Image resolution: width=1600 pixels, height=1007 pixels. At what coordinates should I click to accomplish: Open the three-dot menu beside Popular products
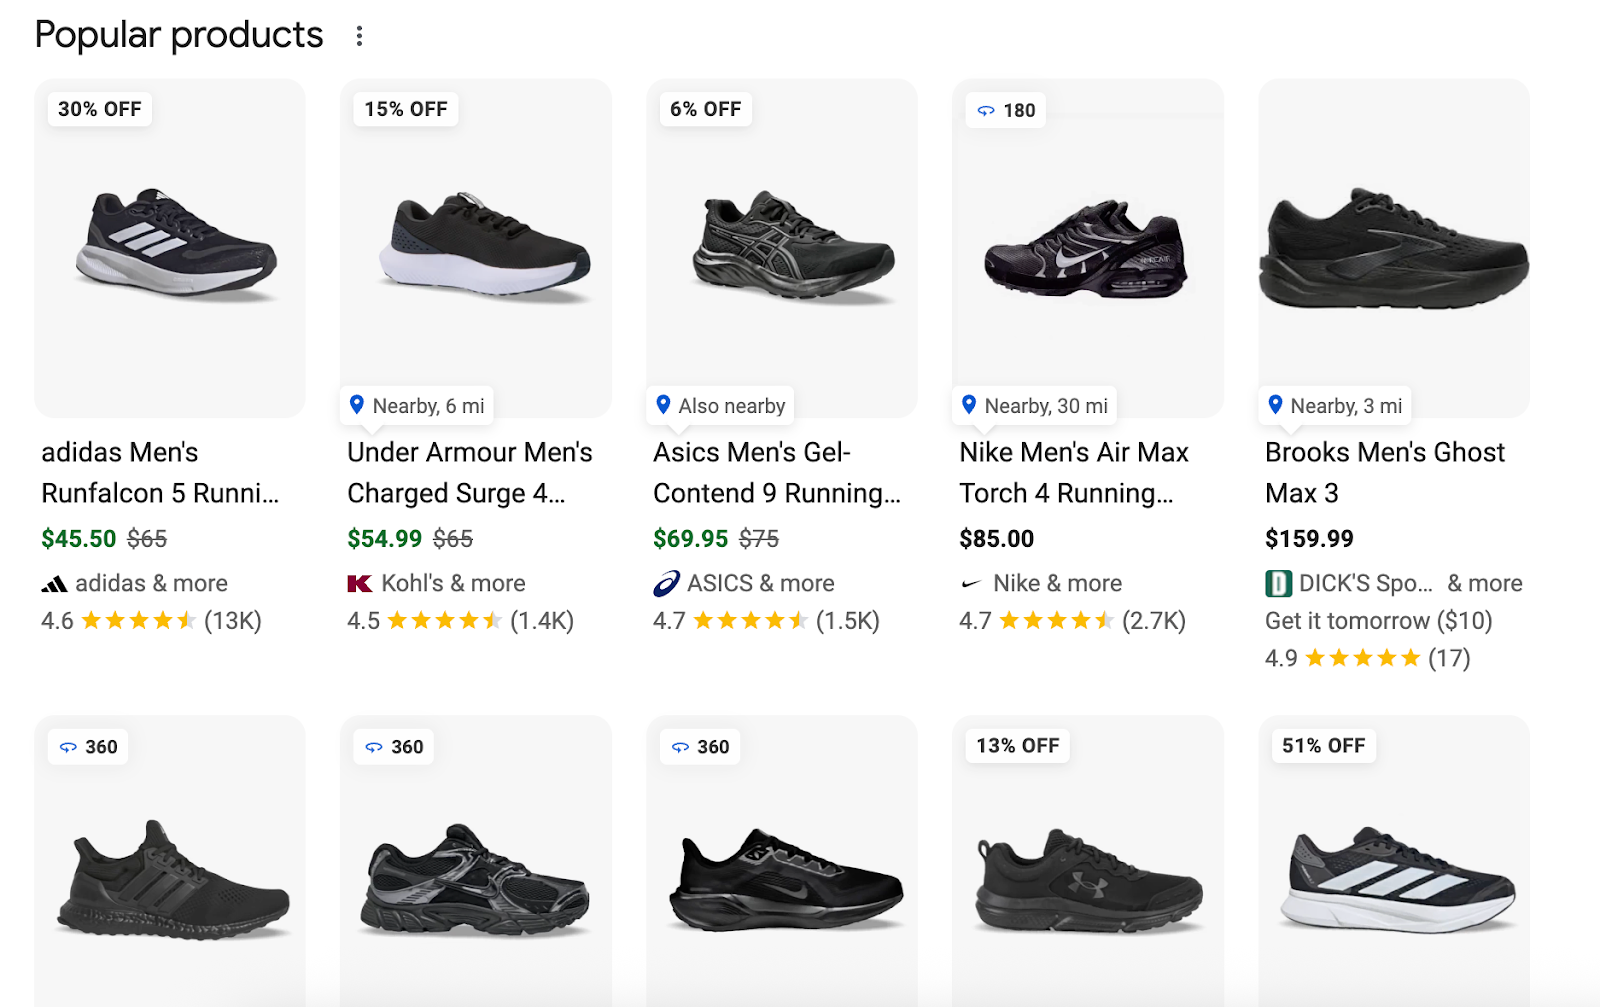click(x=360, y=35)
